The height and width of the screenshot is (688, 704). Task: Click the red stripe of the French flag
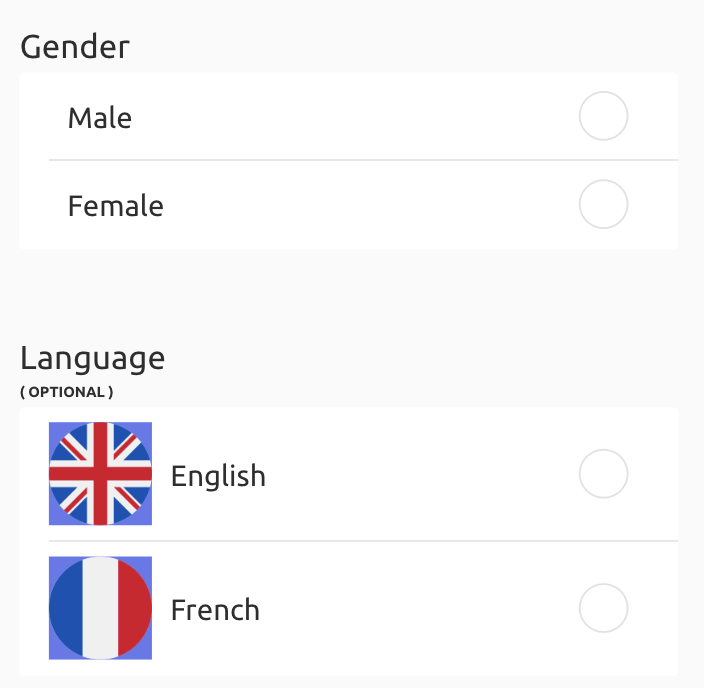(x=134, y=608)
